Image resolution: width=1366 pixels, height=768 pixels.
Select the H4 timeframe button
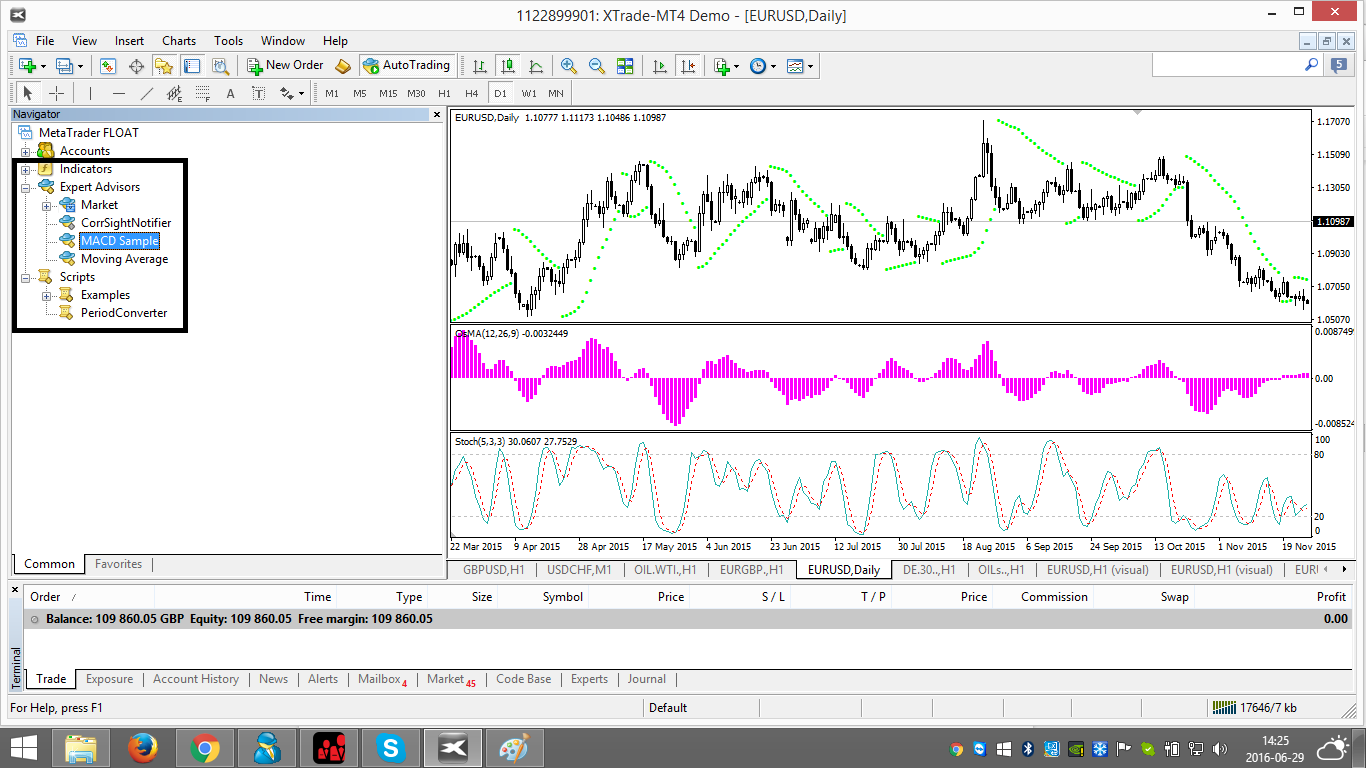pyautogui.click(x=472, y=93)
